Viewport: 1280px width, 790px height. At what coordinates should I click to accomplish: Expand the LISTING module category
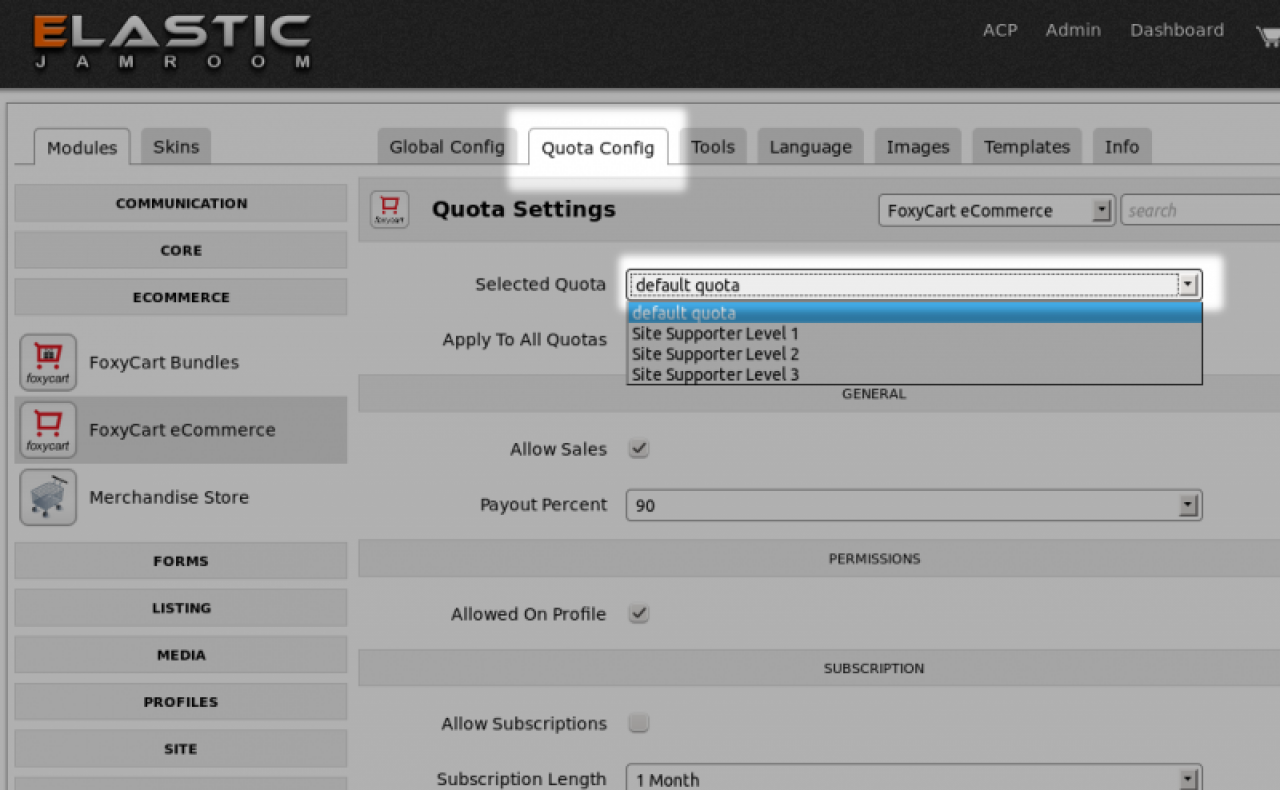coord(181,608)
